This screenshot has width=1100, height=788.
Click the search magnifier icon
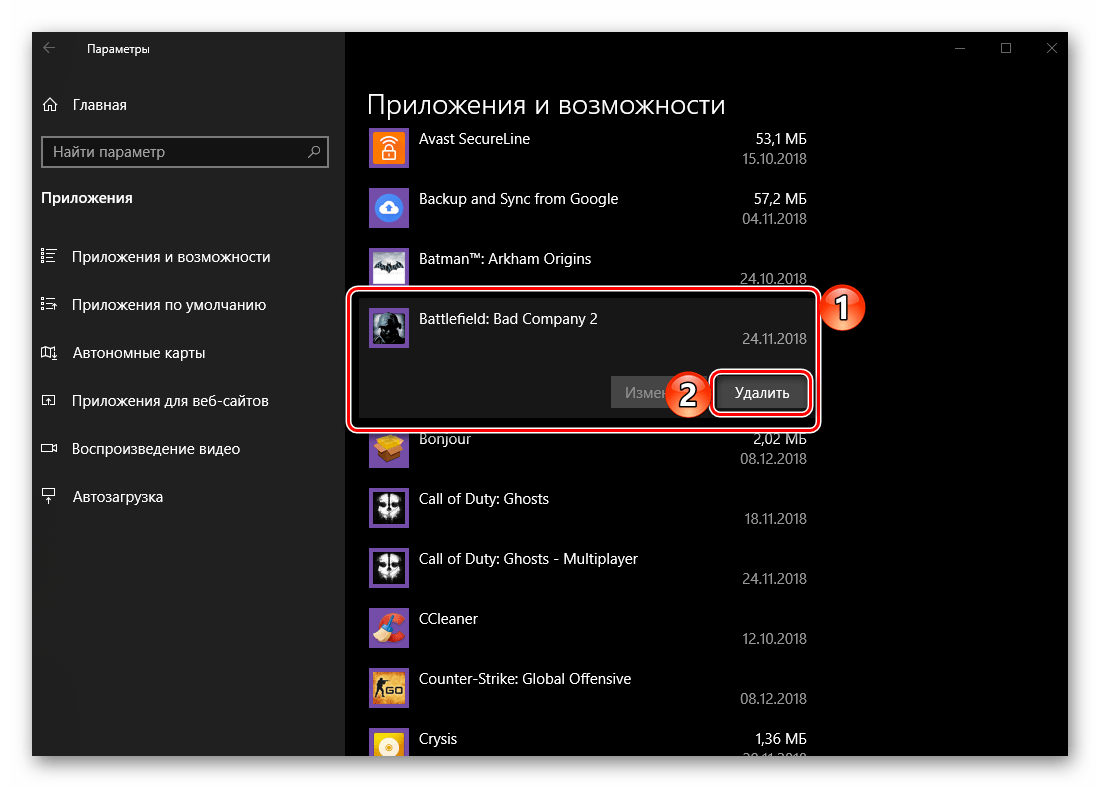tap(314, 152)
